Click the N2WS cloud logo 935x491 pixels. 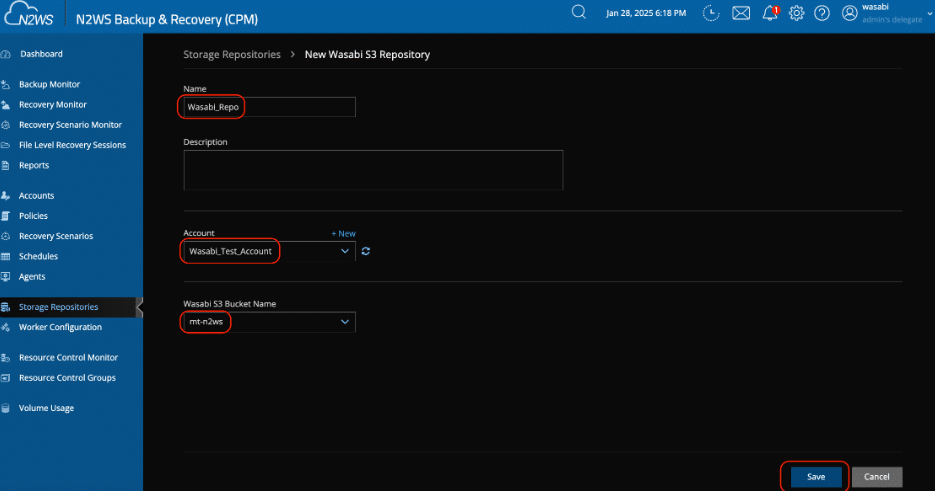[28, 14]
